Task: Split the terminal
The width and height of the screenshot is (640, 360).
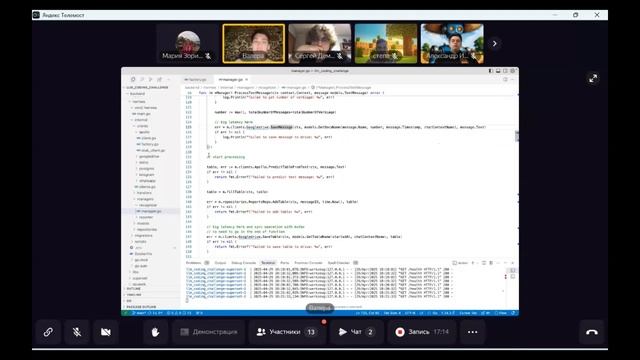Action: (484, 263)
